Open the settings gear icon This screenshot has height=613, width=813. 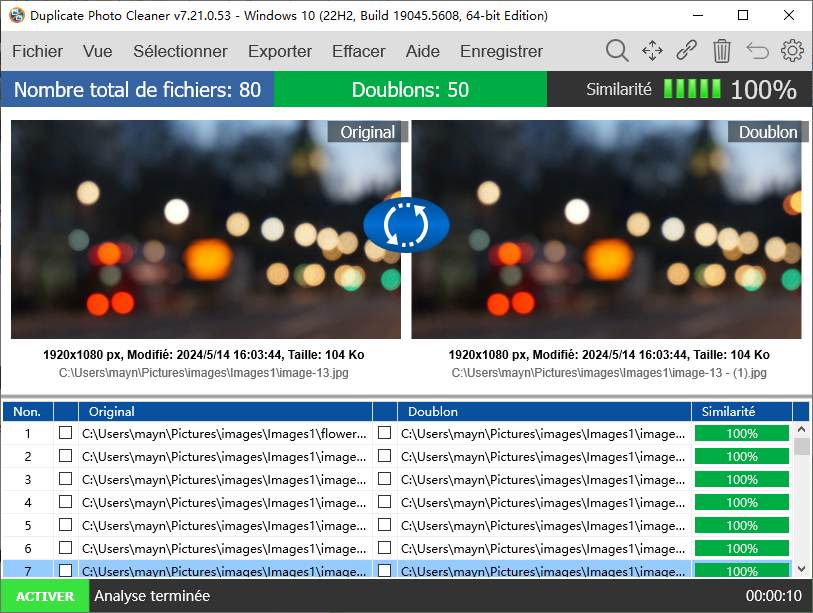(x=792, y=51)
